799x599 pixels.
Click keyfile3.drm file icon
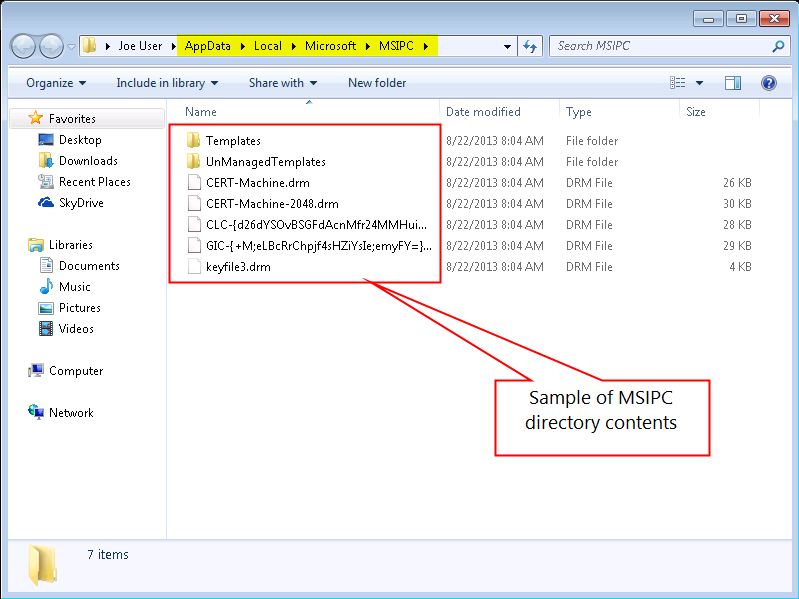(194, 266)
